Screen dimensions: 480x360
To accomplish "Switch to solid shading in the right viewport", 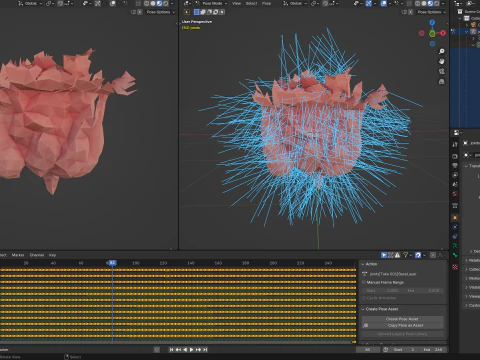I will pyautogui.click(x=424, y=3).
